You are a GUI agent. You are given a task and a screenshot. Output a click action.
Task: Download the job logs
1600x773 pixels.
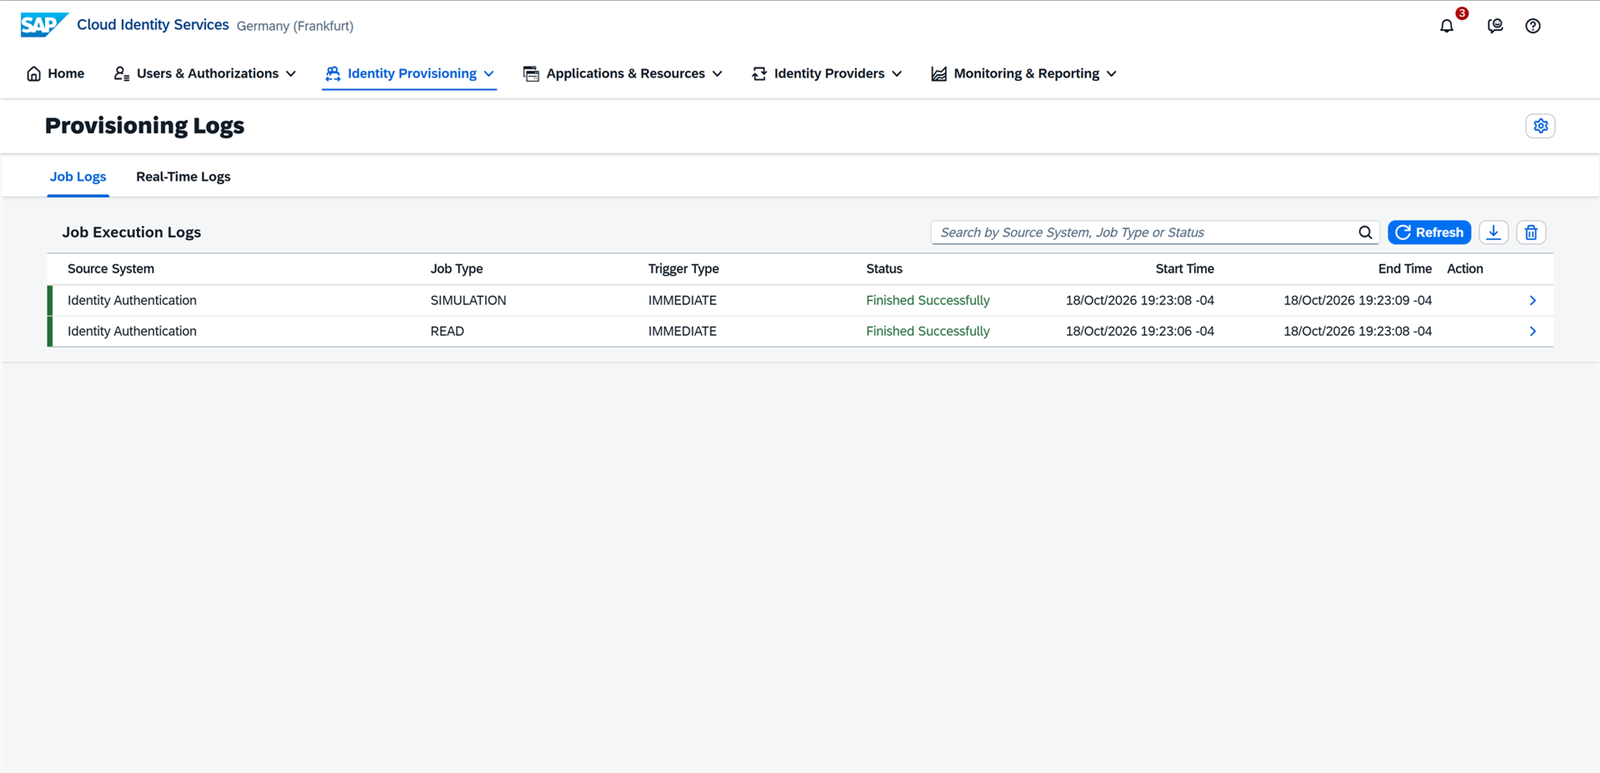pyautogui.click(x=1493, y=232)
